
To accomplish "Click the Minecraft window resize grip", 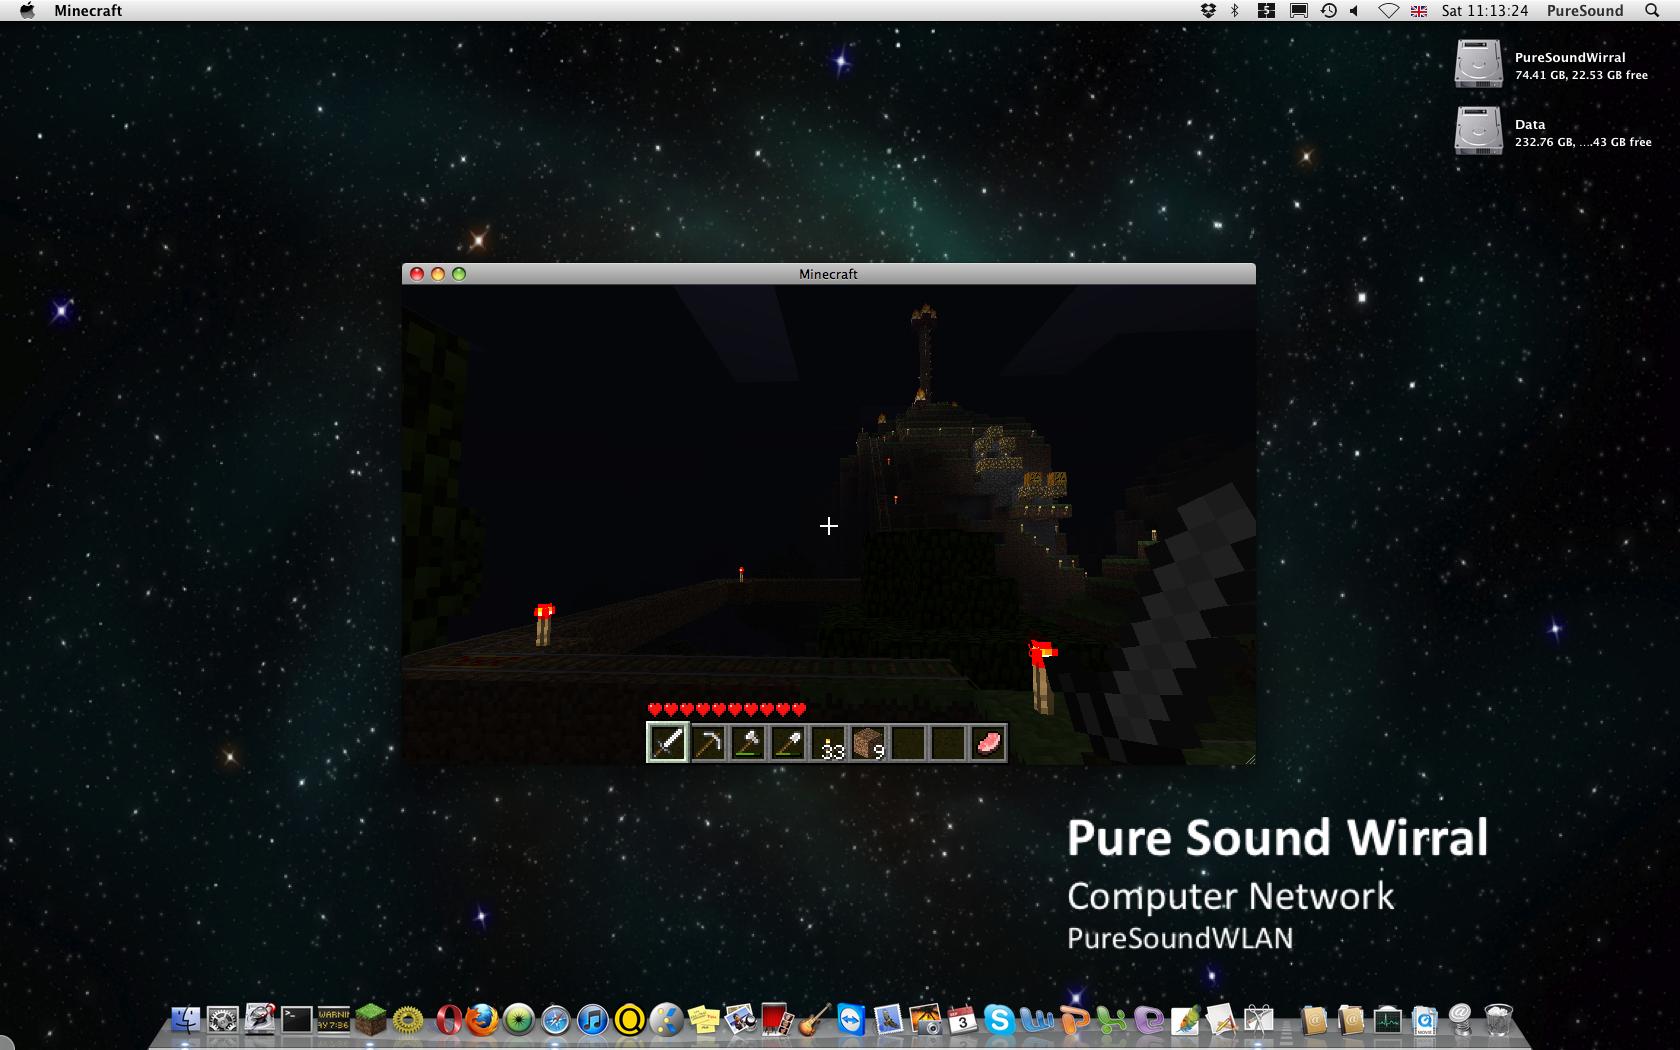I will point(1249,759).
